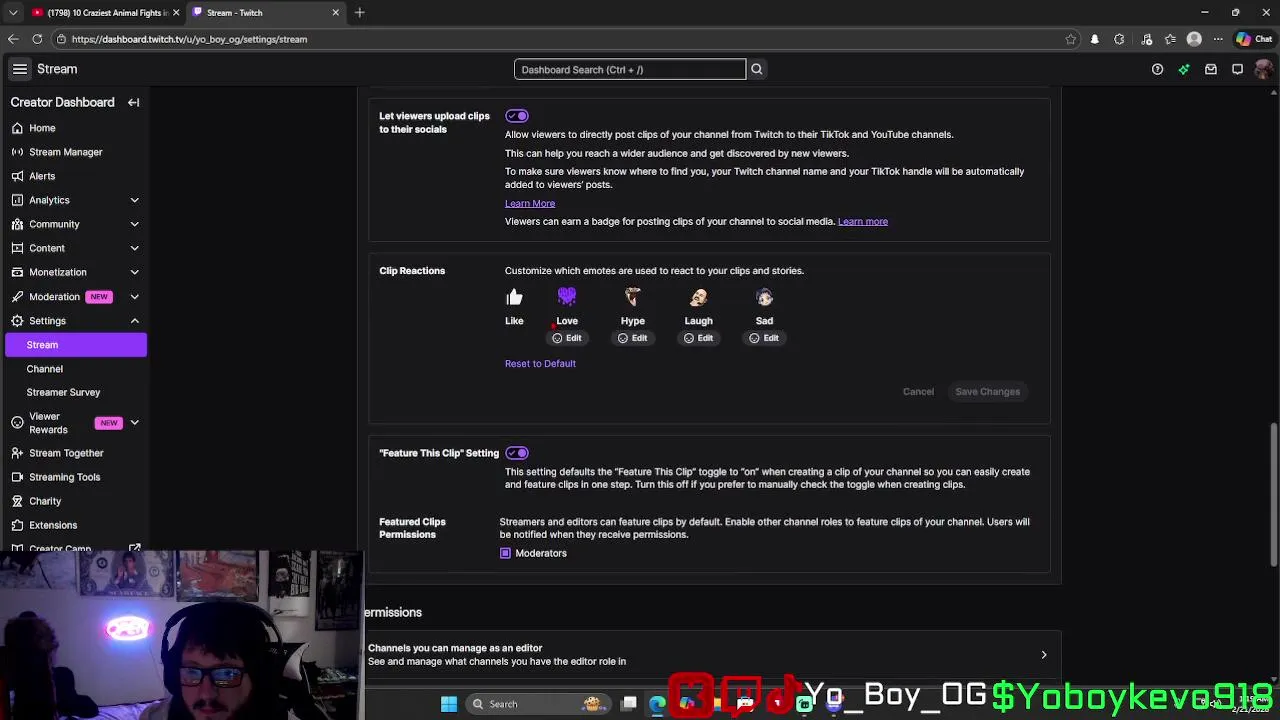Open the Copilot Chat button
This screenshot has height=720, width=1280.
pyautogui.click(x=1254, y=39)
